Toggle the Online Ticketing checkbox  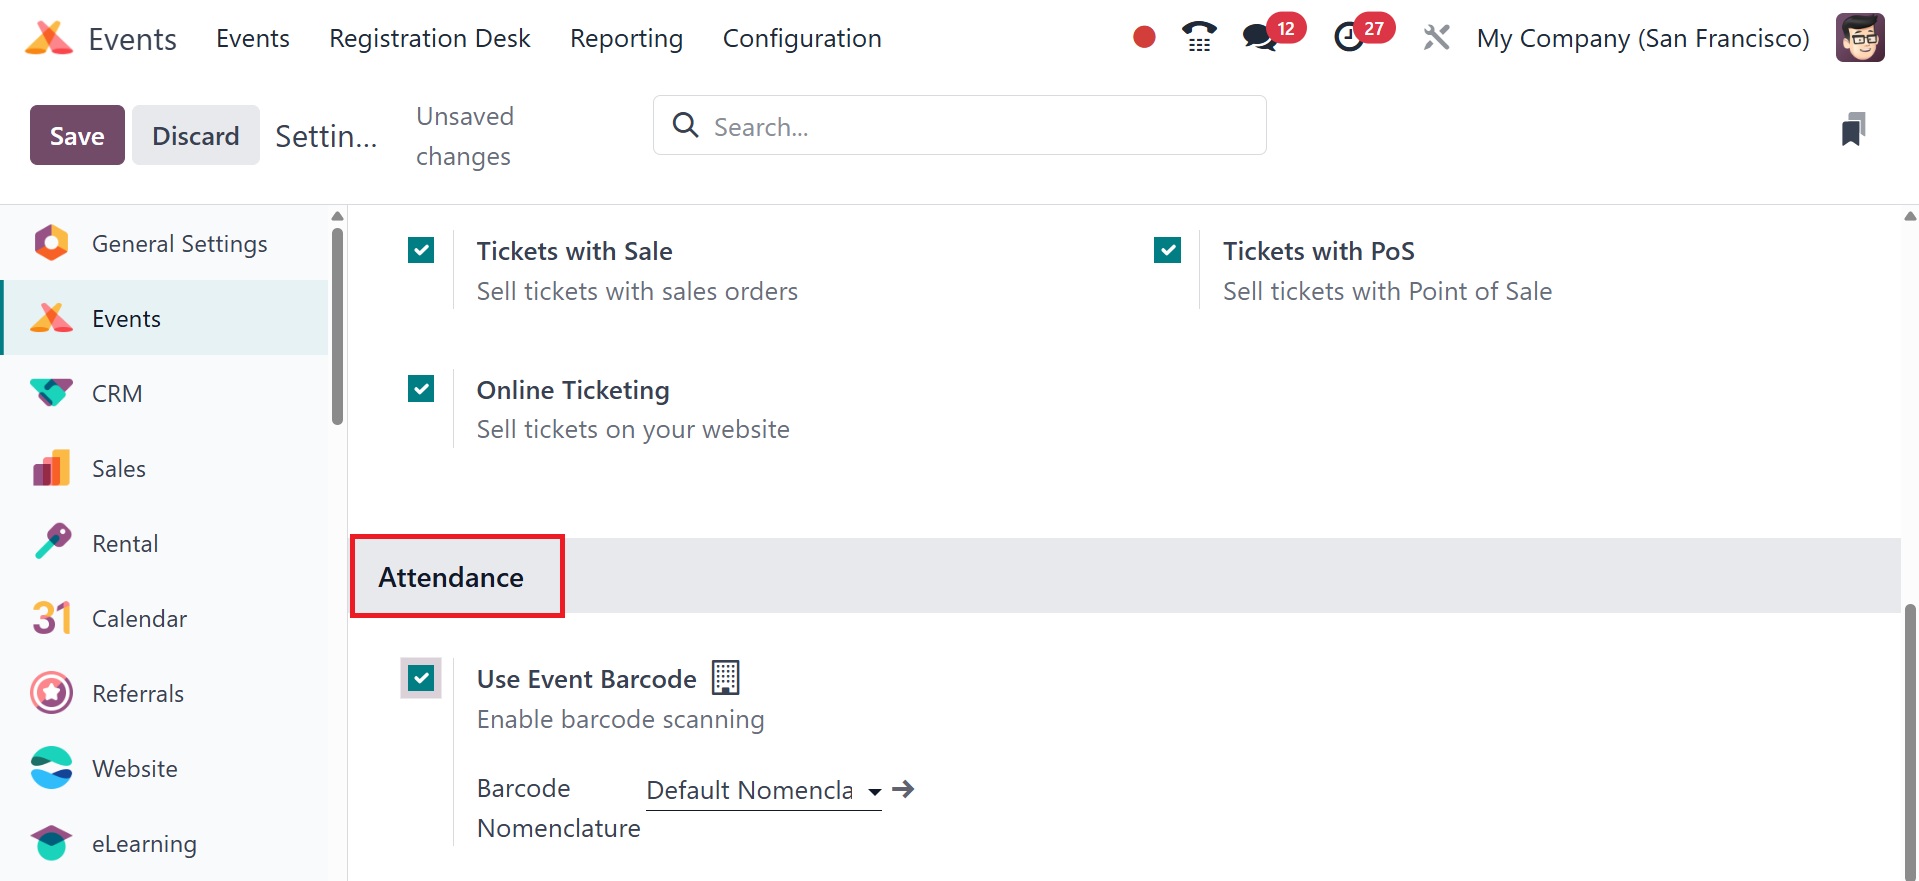tap(421, 389)
